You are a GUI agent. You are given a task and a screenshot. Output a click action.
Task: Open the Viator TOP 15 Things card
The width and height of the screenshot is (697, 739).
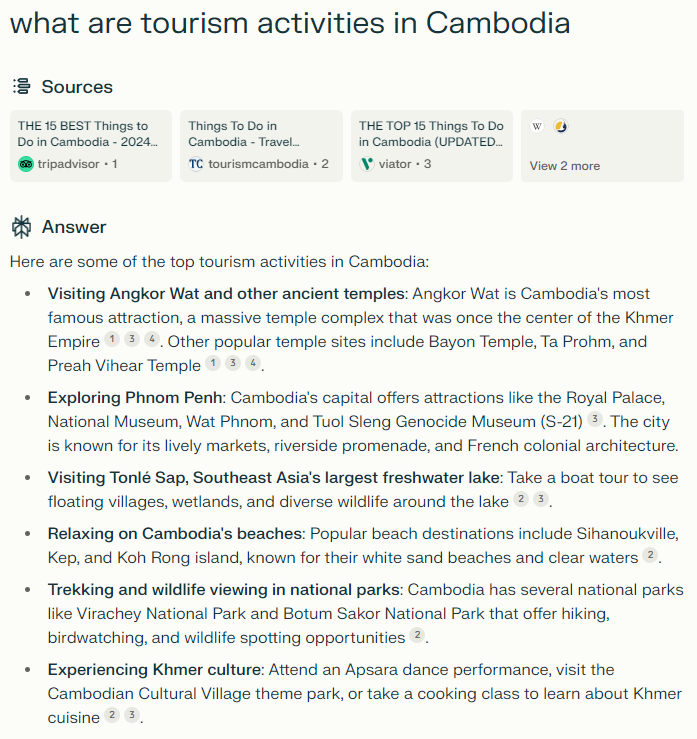(432, 145)
